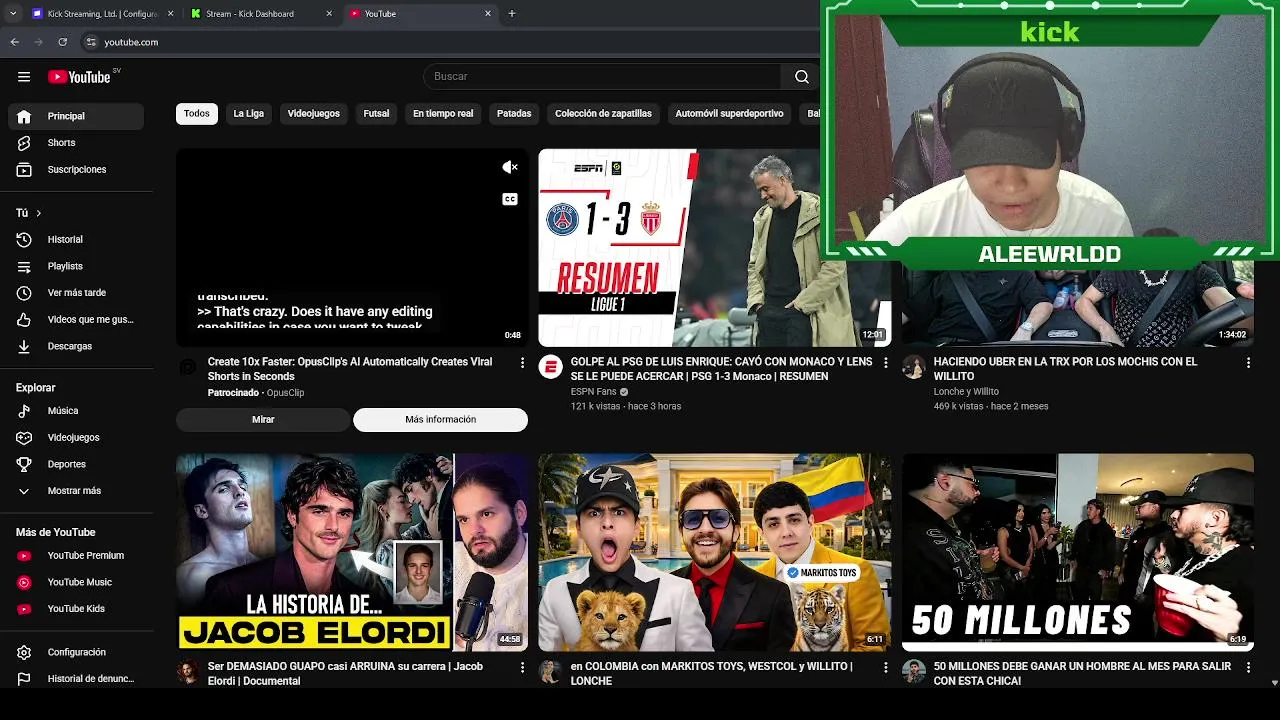Select the En tiempo real filter chip
The width and height of the screenshot is (1280, 720).
coord(443,114)
